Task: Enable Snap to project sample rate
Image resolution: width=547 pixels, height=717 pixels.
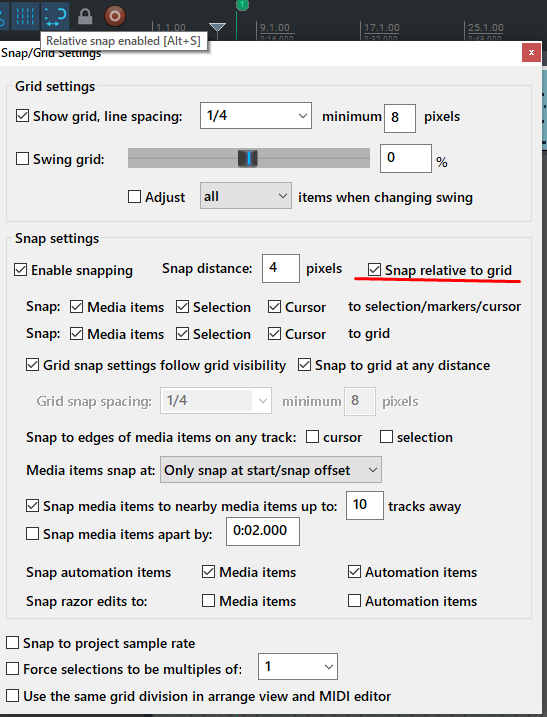Action: point(12,643)
